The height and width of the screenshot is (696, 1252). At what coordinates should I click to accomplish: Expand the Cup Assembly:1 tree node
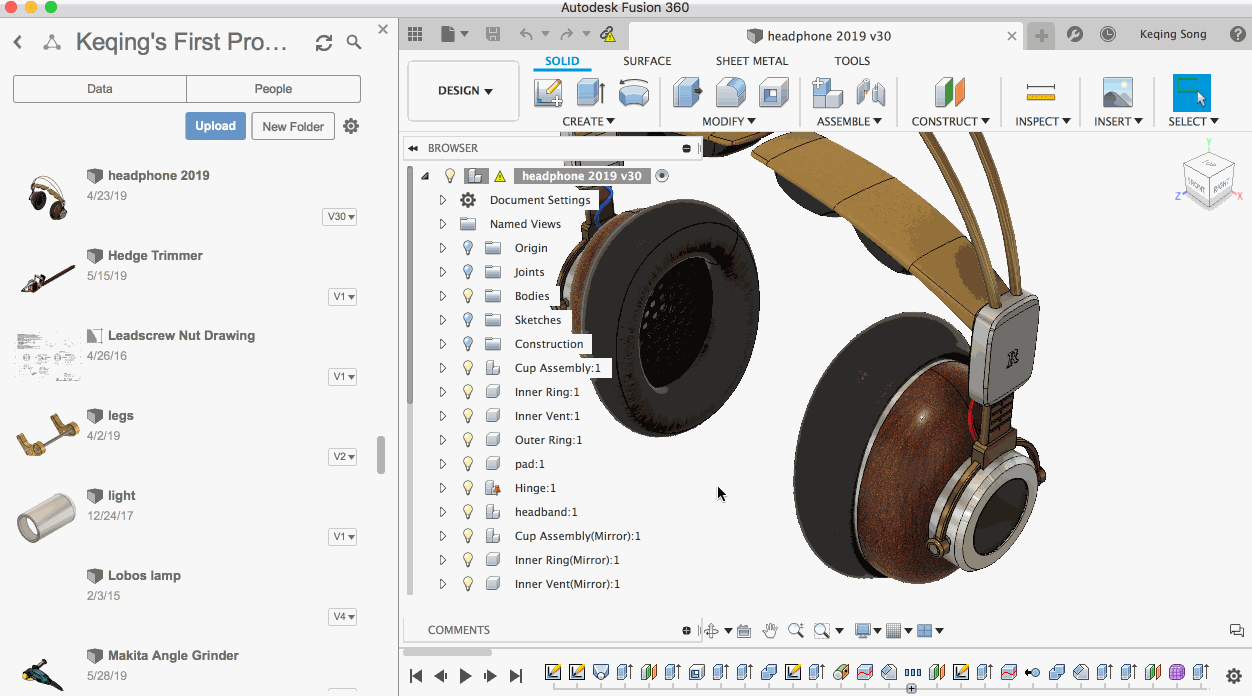click(443, 368)
